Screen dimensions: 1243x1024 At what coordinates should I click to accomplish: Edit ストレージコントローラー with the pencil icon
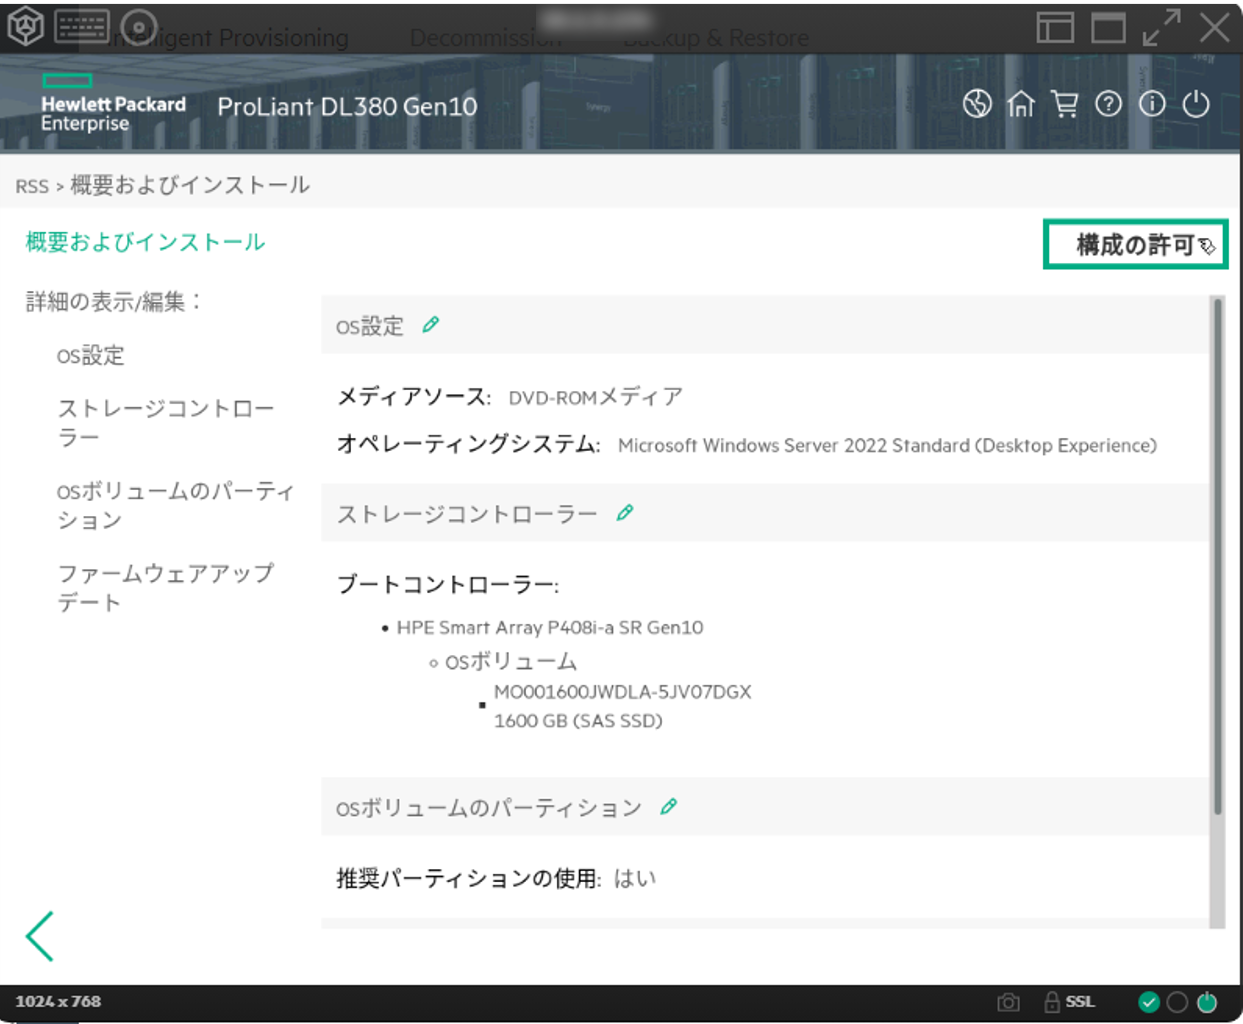click(625, 513)
